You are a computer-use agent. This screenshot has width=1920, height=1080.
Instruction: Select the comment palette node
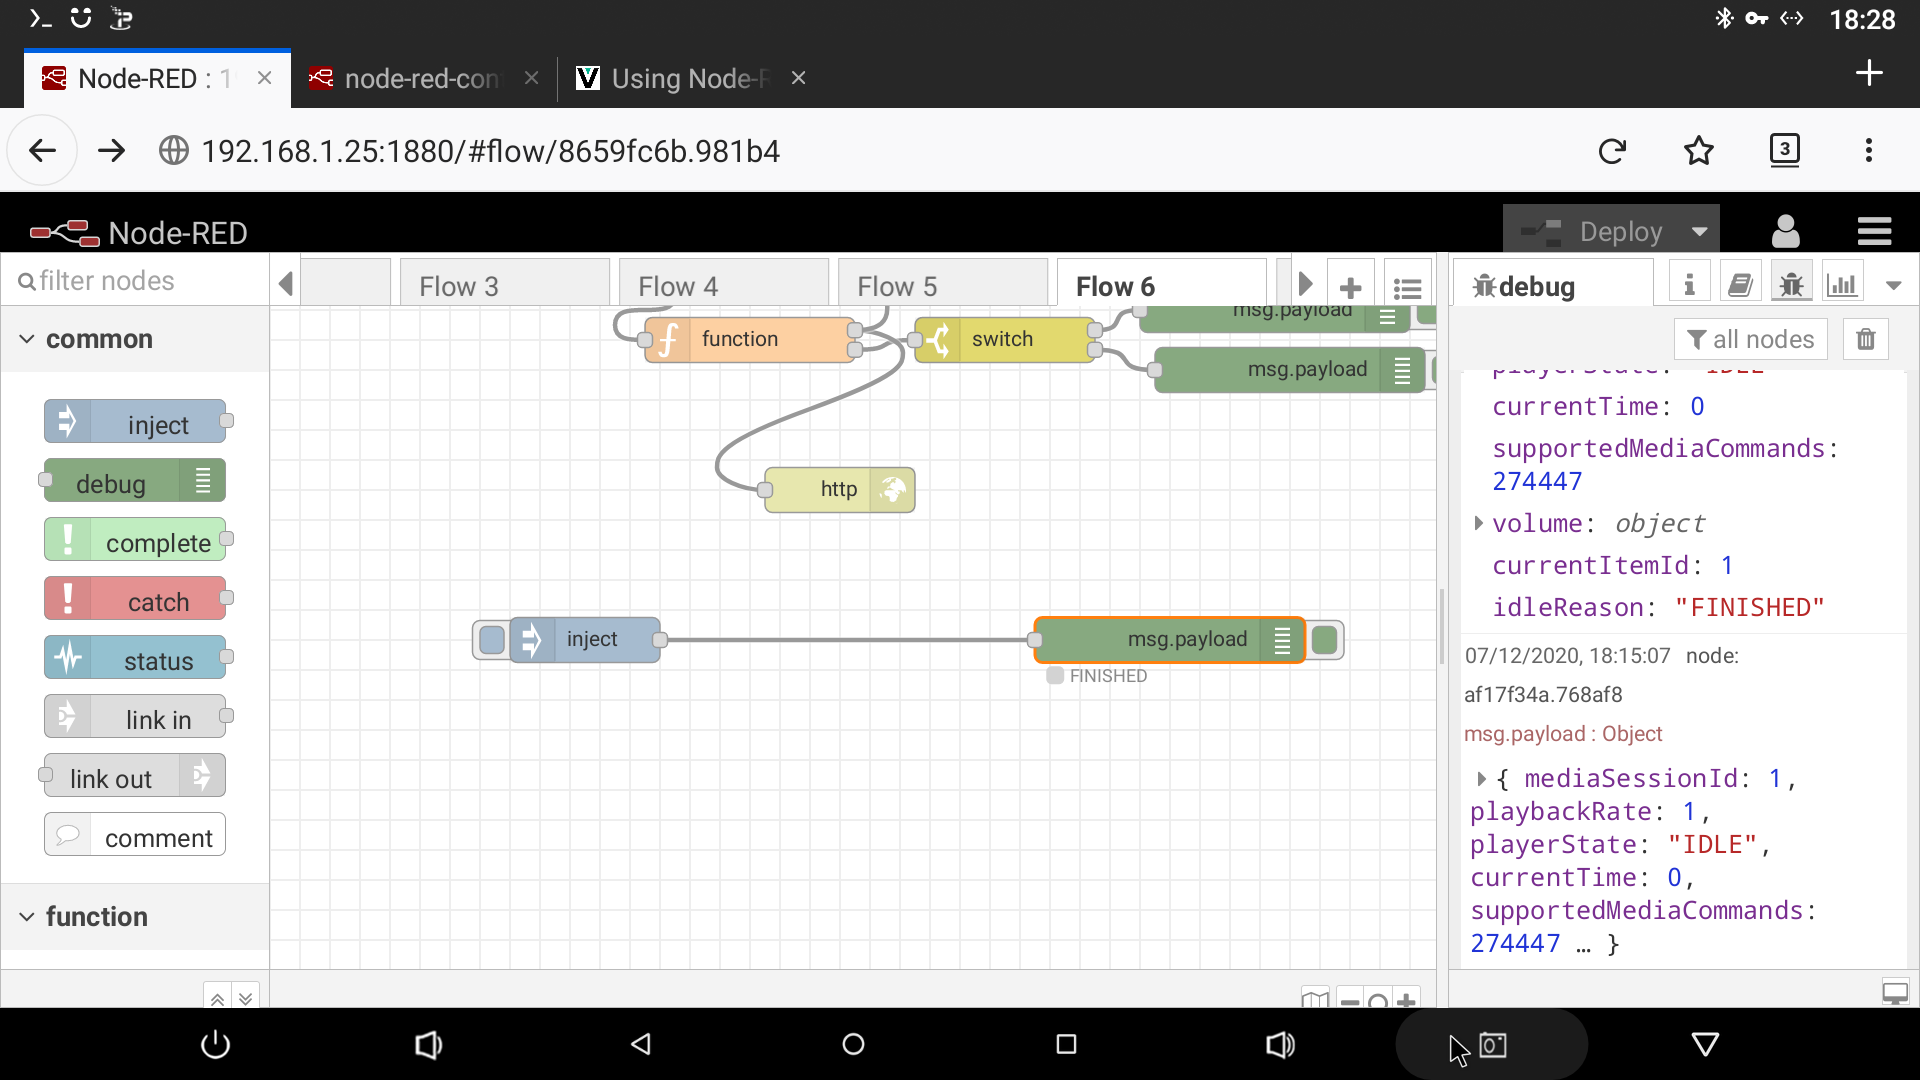click(135, 835)
